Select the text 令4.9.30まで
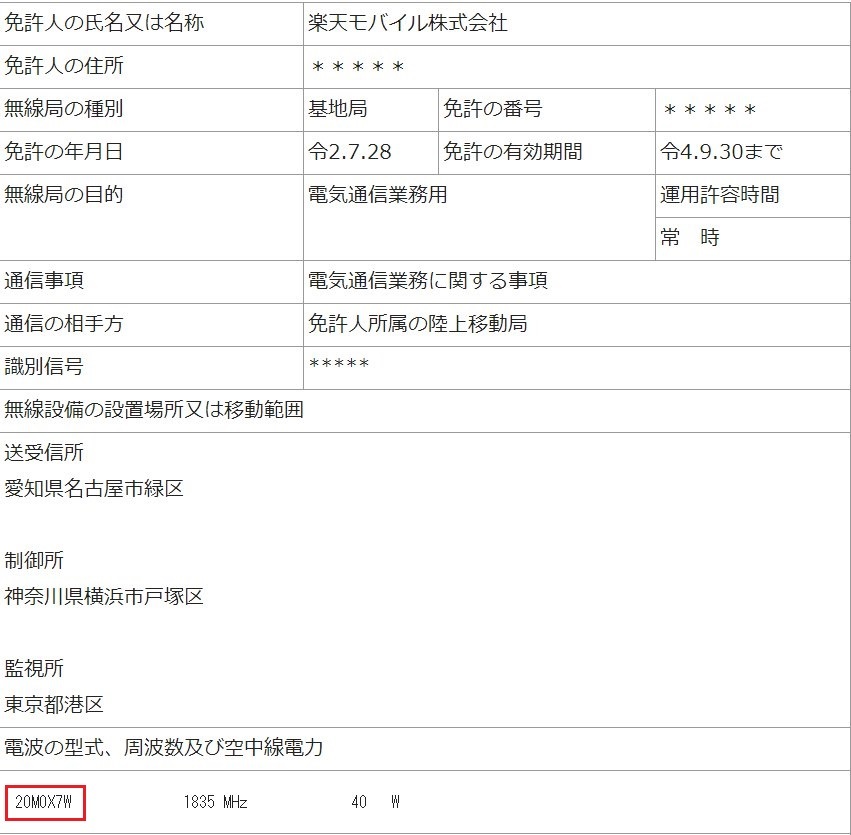Image resolution: width=851 pixels, height=835 pixels. click(721, 151)
